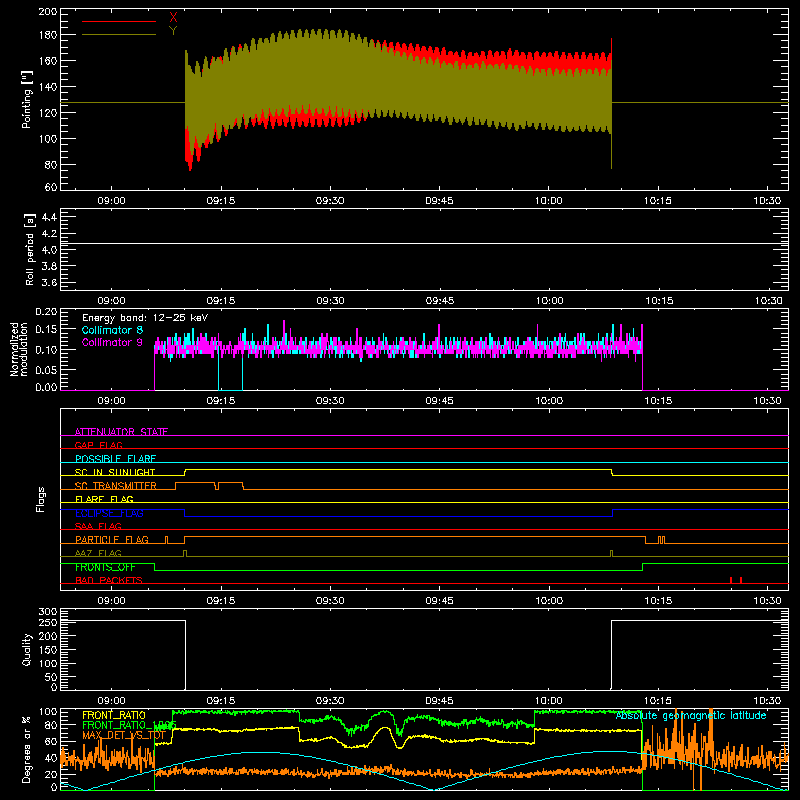Click the 4.4 tick on Roll period axis

click(x=49, y=217)
